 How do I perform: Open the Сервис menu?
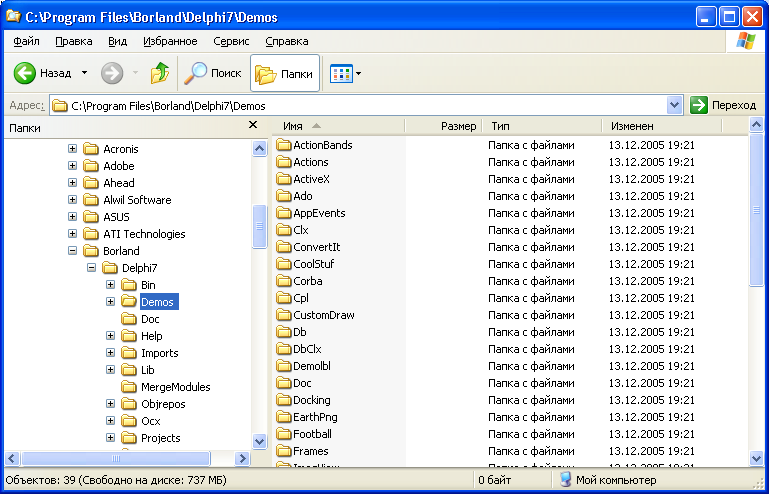click(x=231, y=41)
